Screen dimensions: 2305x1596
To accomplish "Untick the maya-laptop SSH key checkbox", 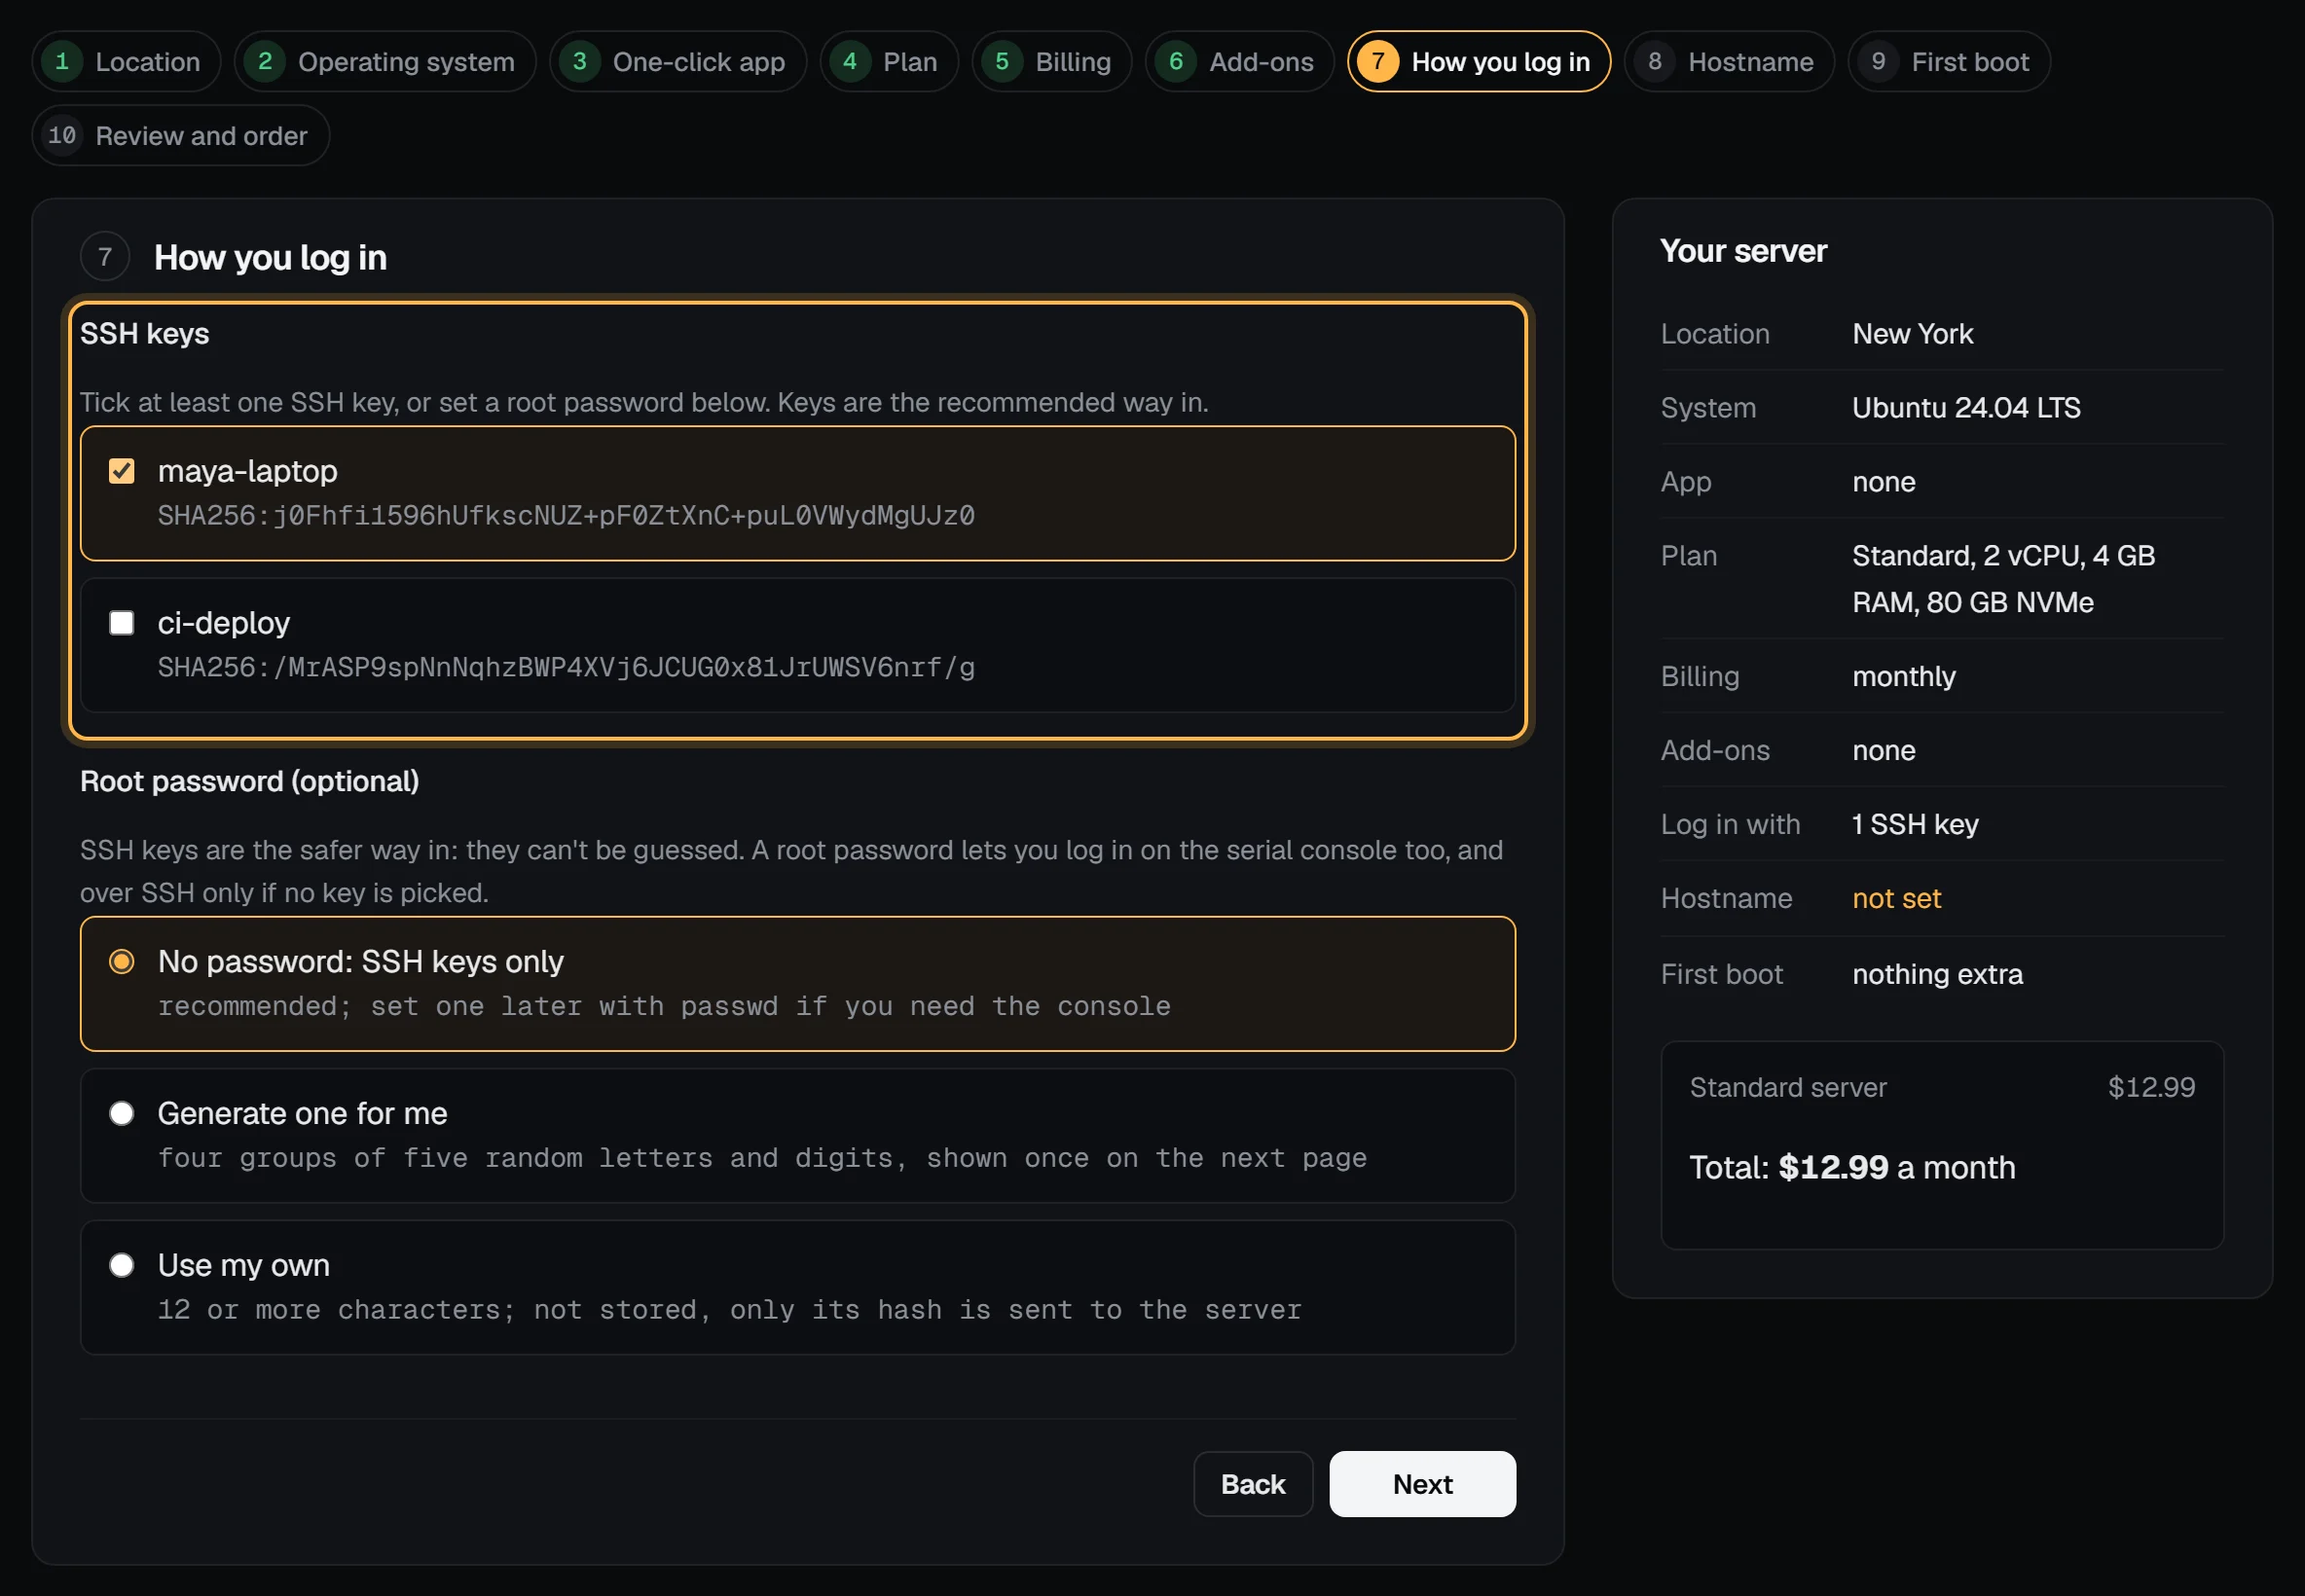I will click(x=122, y=471).
